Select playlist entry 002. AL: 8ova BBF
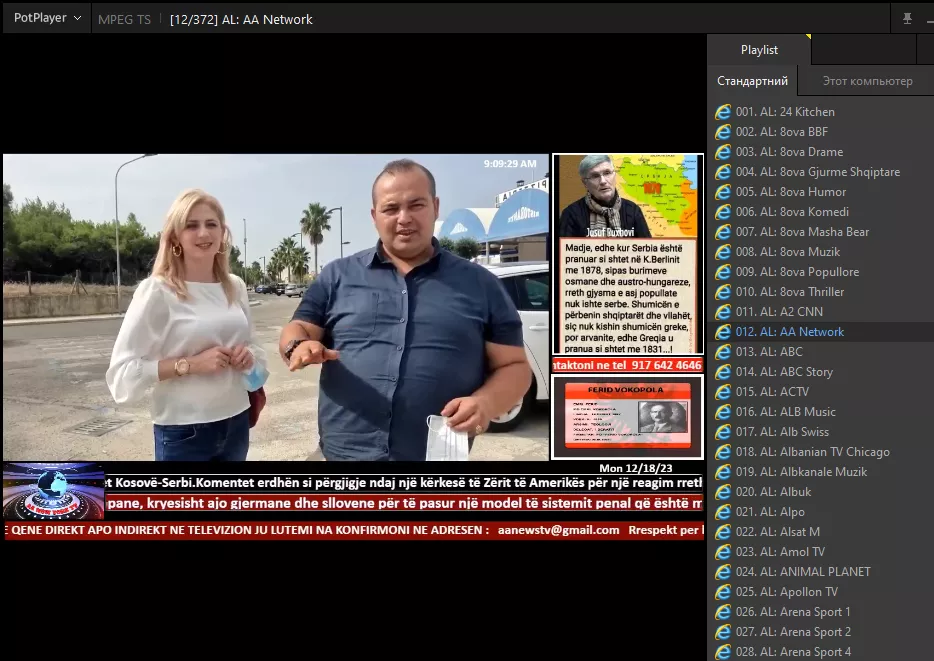This screenshot has height=661, width=934. coord(822,132)
